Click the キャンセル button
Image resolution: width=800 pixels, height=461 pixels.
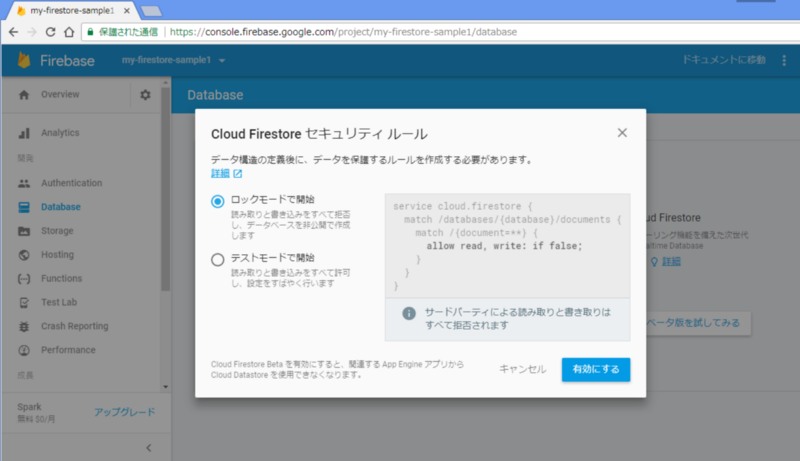(x=522, y=369)
